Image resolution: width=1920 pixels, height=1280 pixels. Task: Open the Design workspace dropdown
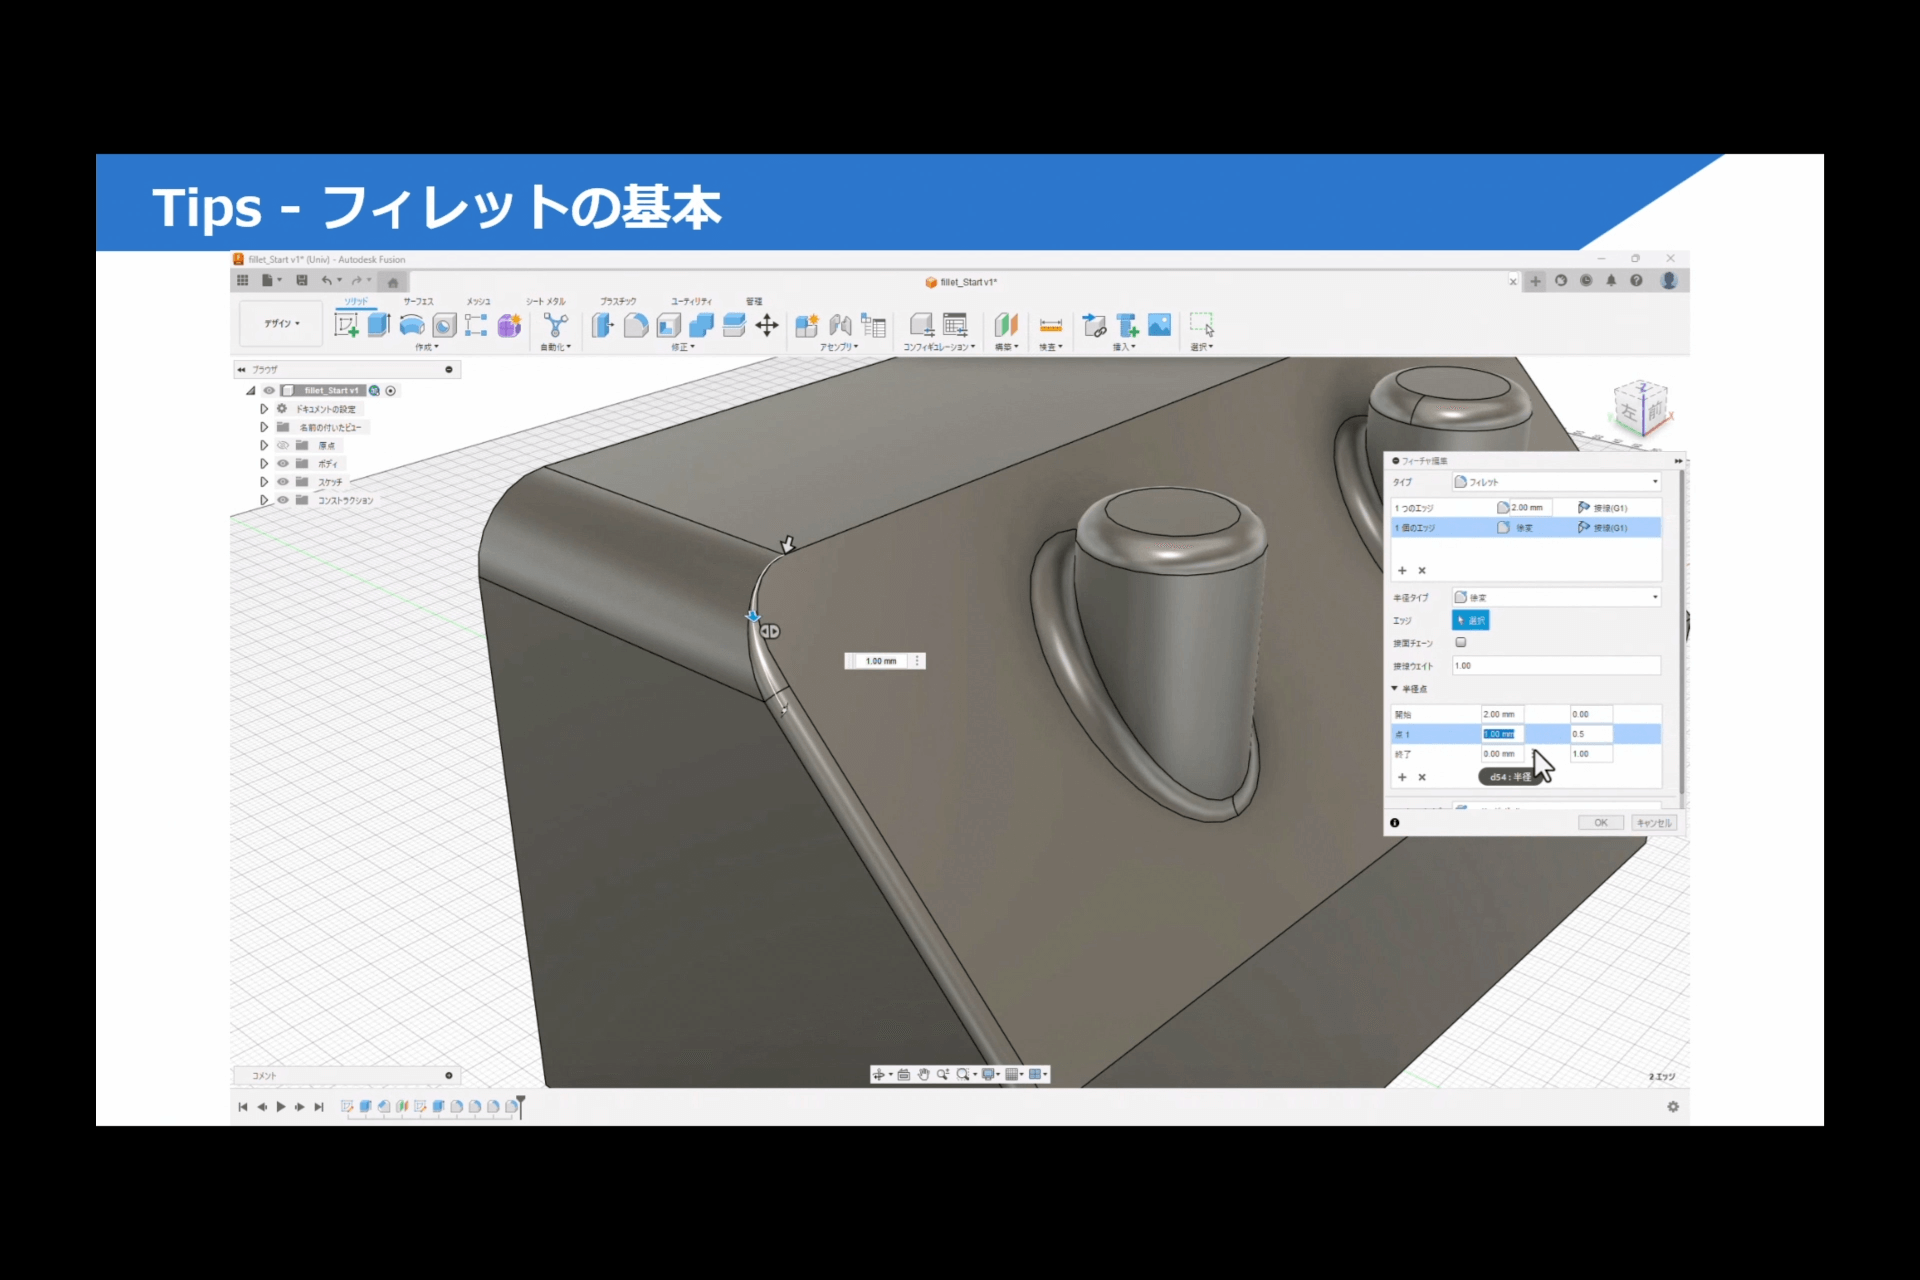point(282,323)
